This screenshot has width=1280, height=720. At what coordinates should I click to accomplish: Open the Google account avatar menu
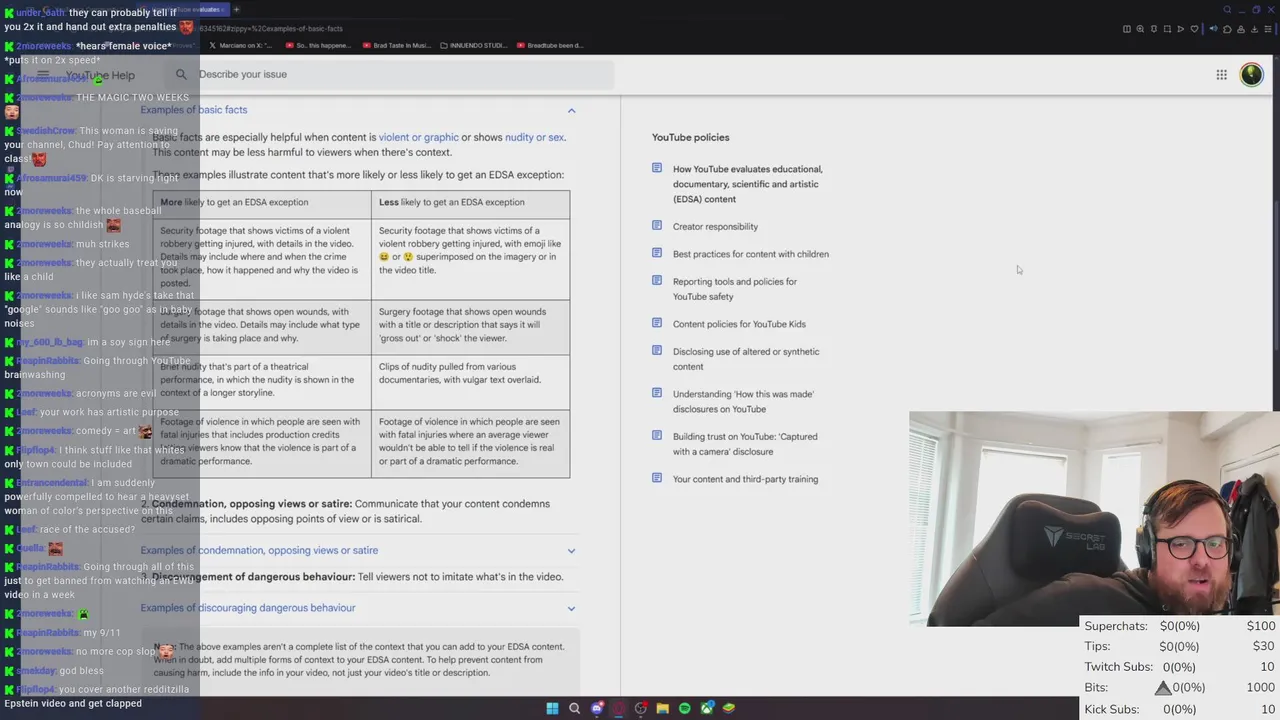(x=1251, y=75)
